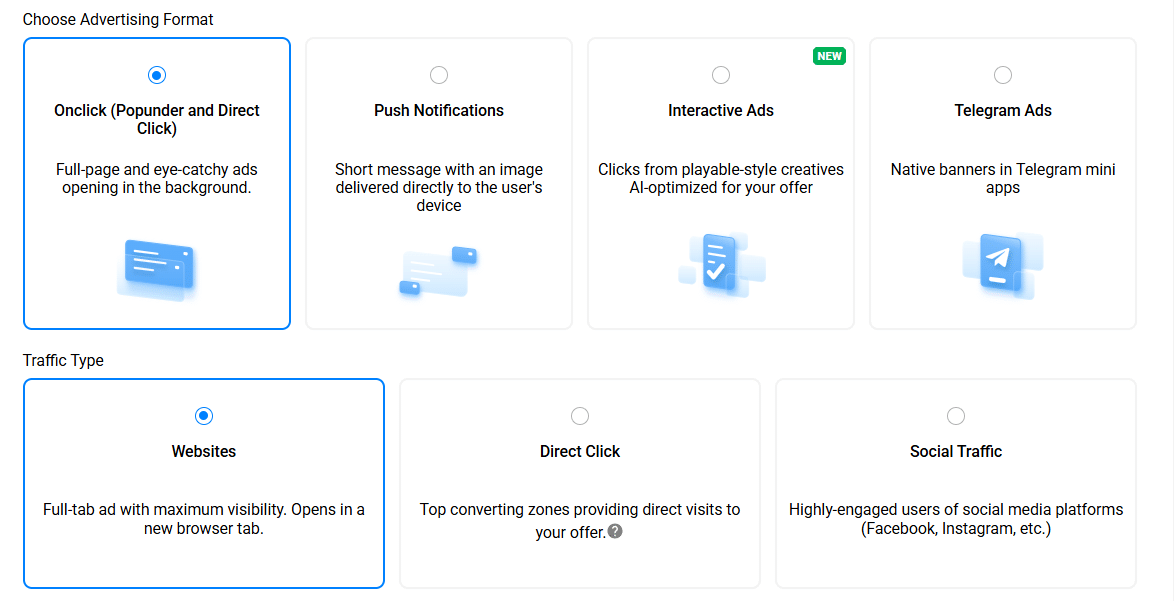Click the Push Notifications illustration icon
The image size is (1174, 601).
[439, 270]
